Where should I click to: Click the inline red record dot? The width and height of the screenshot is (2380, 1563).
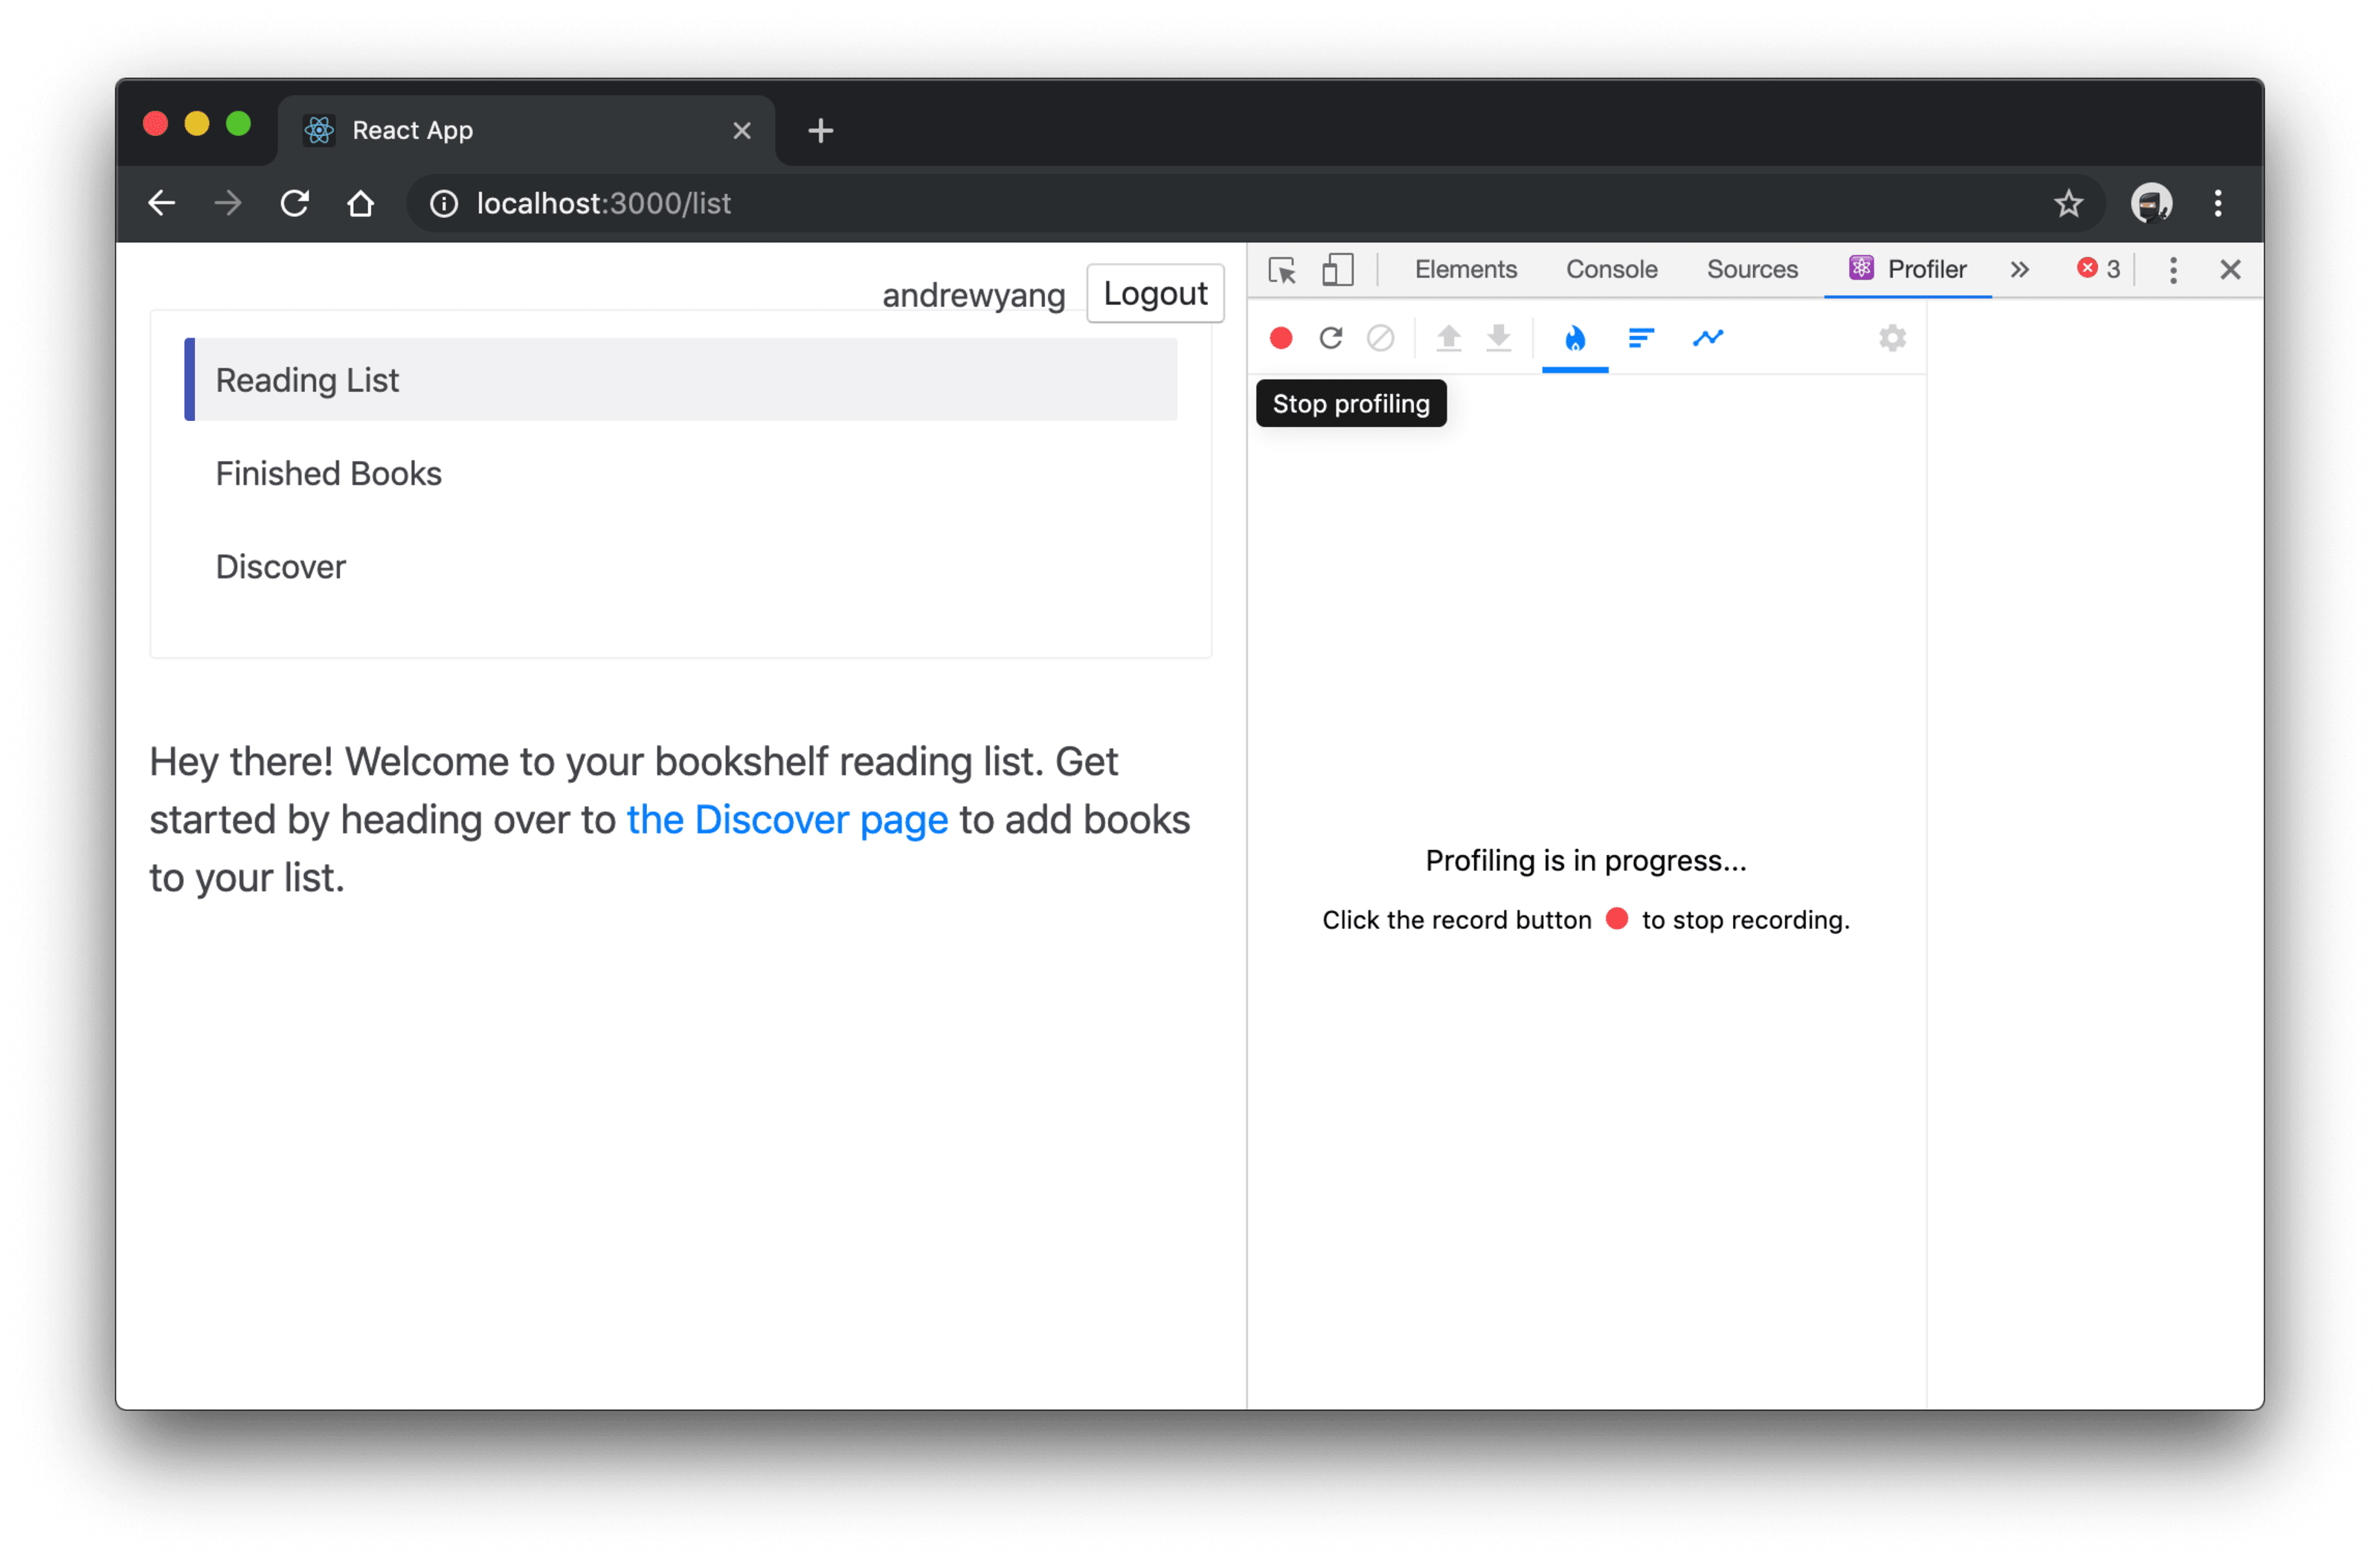(x=1616, y=919)
